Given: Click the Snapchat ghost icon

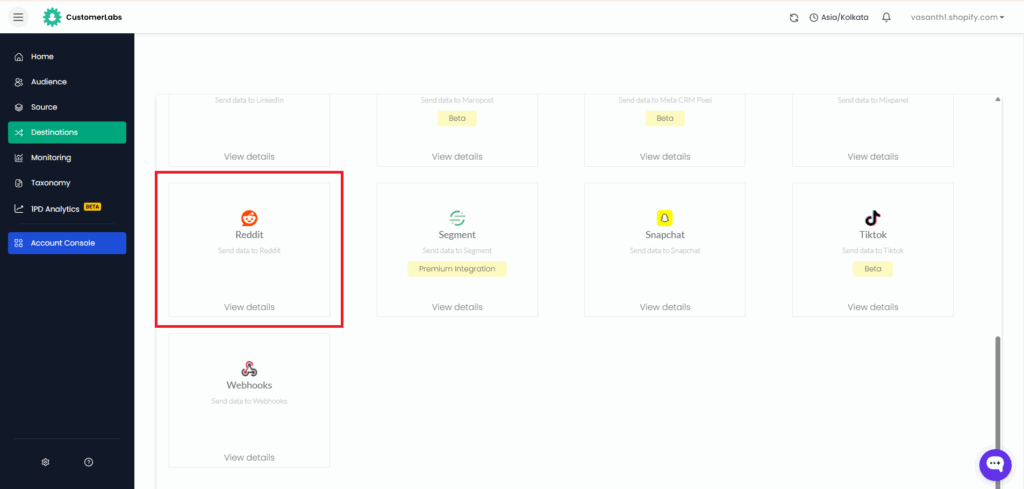Looking at the screenshot, I should pos(665,218).
